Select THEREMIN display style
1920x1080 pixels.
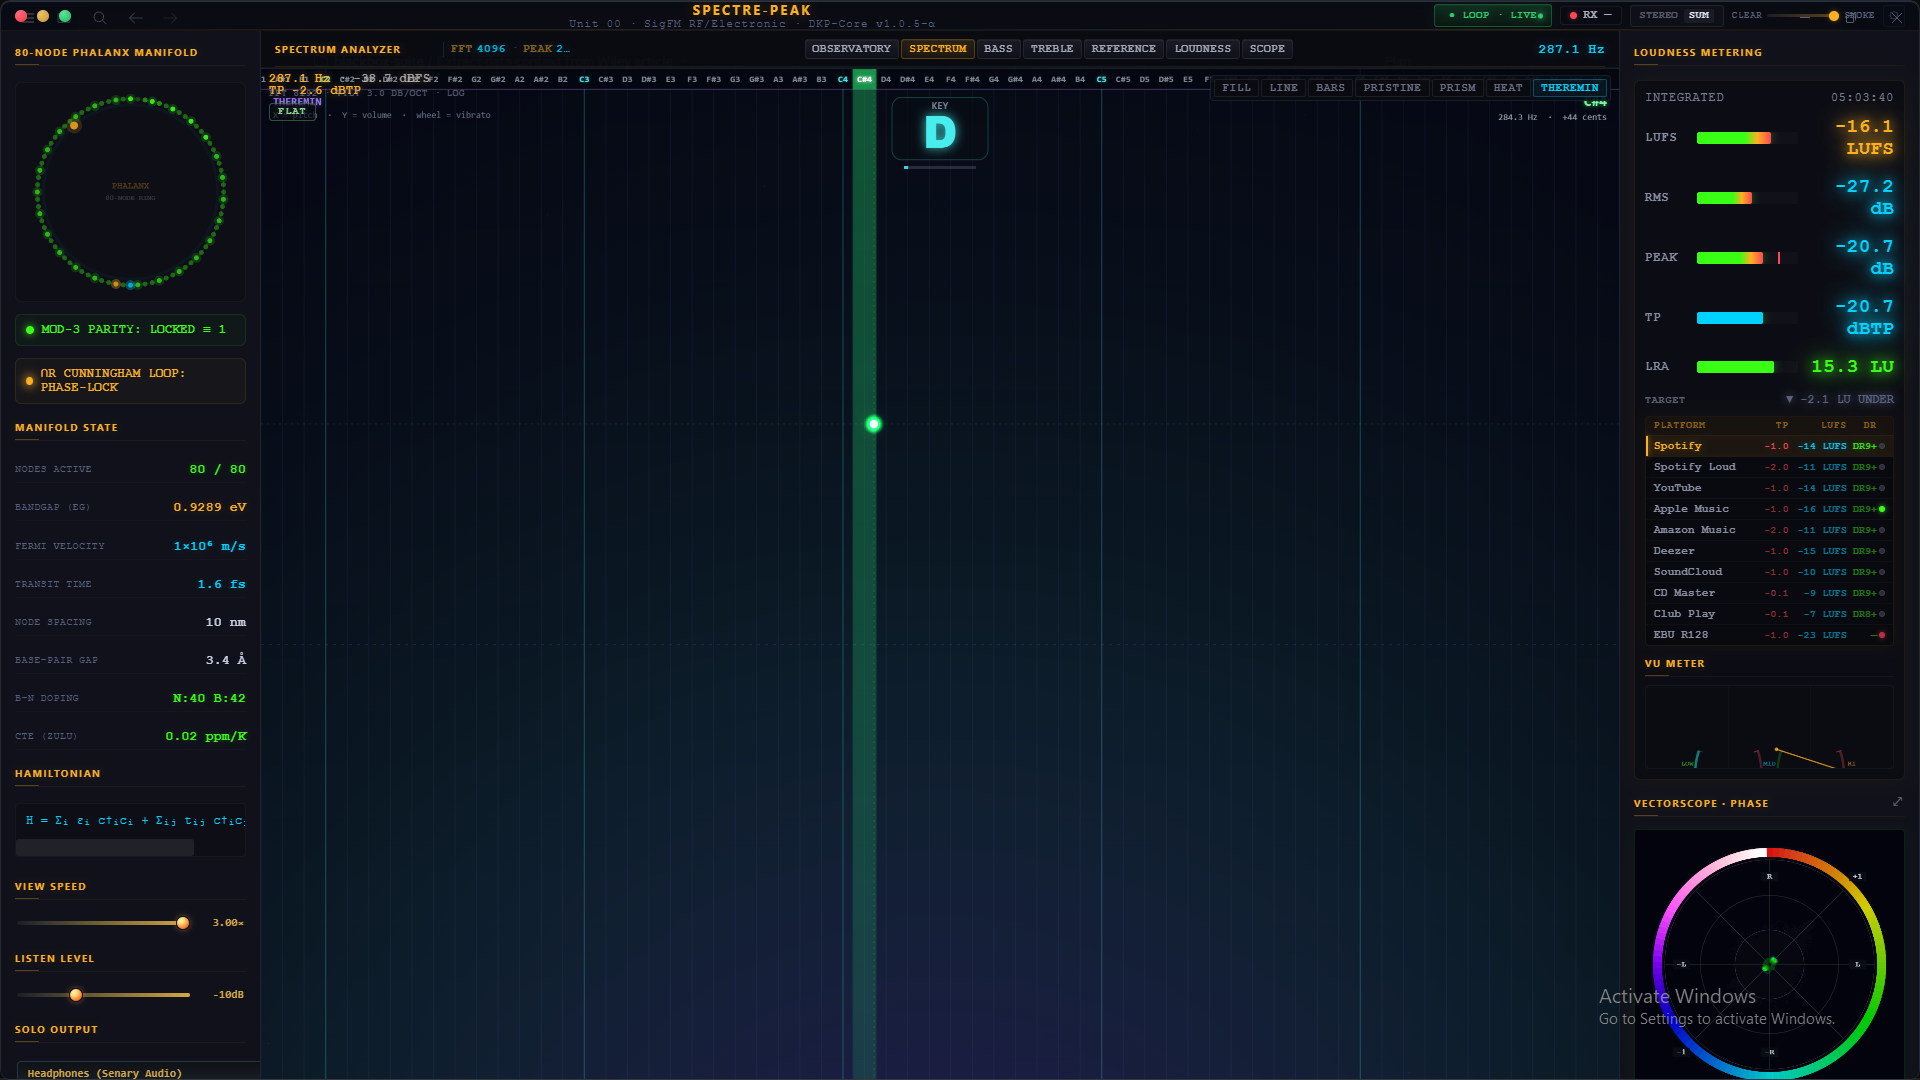coord(1569,88)
